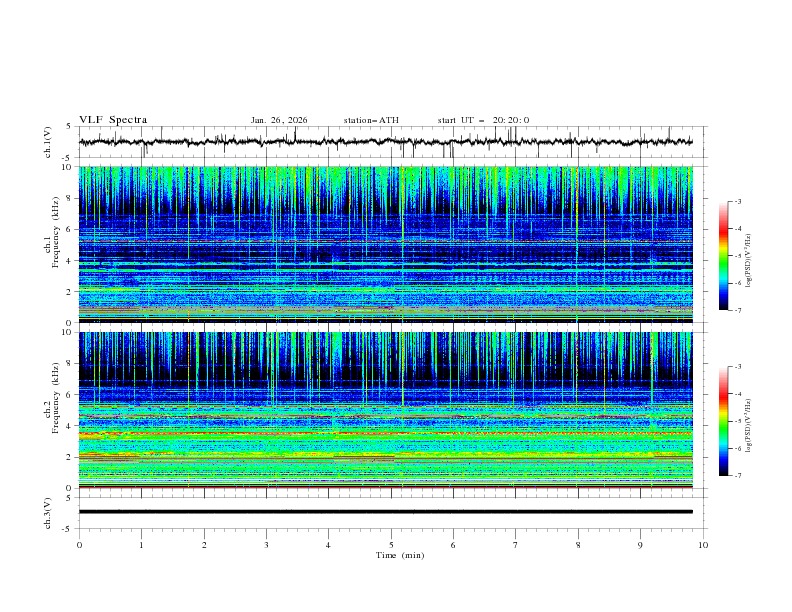
Task: Click the "-7" tick of lower colorbar
Action: pyautogui.click(x=737, y=475)
